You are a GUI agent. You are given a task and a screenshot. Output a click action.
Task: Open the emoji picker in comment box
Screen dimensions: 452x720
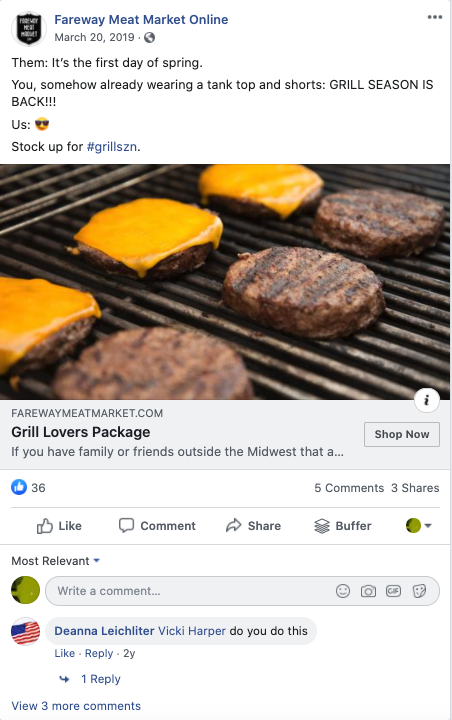point(343,591)
